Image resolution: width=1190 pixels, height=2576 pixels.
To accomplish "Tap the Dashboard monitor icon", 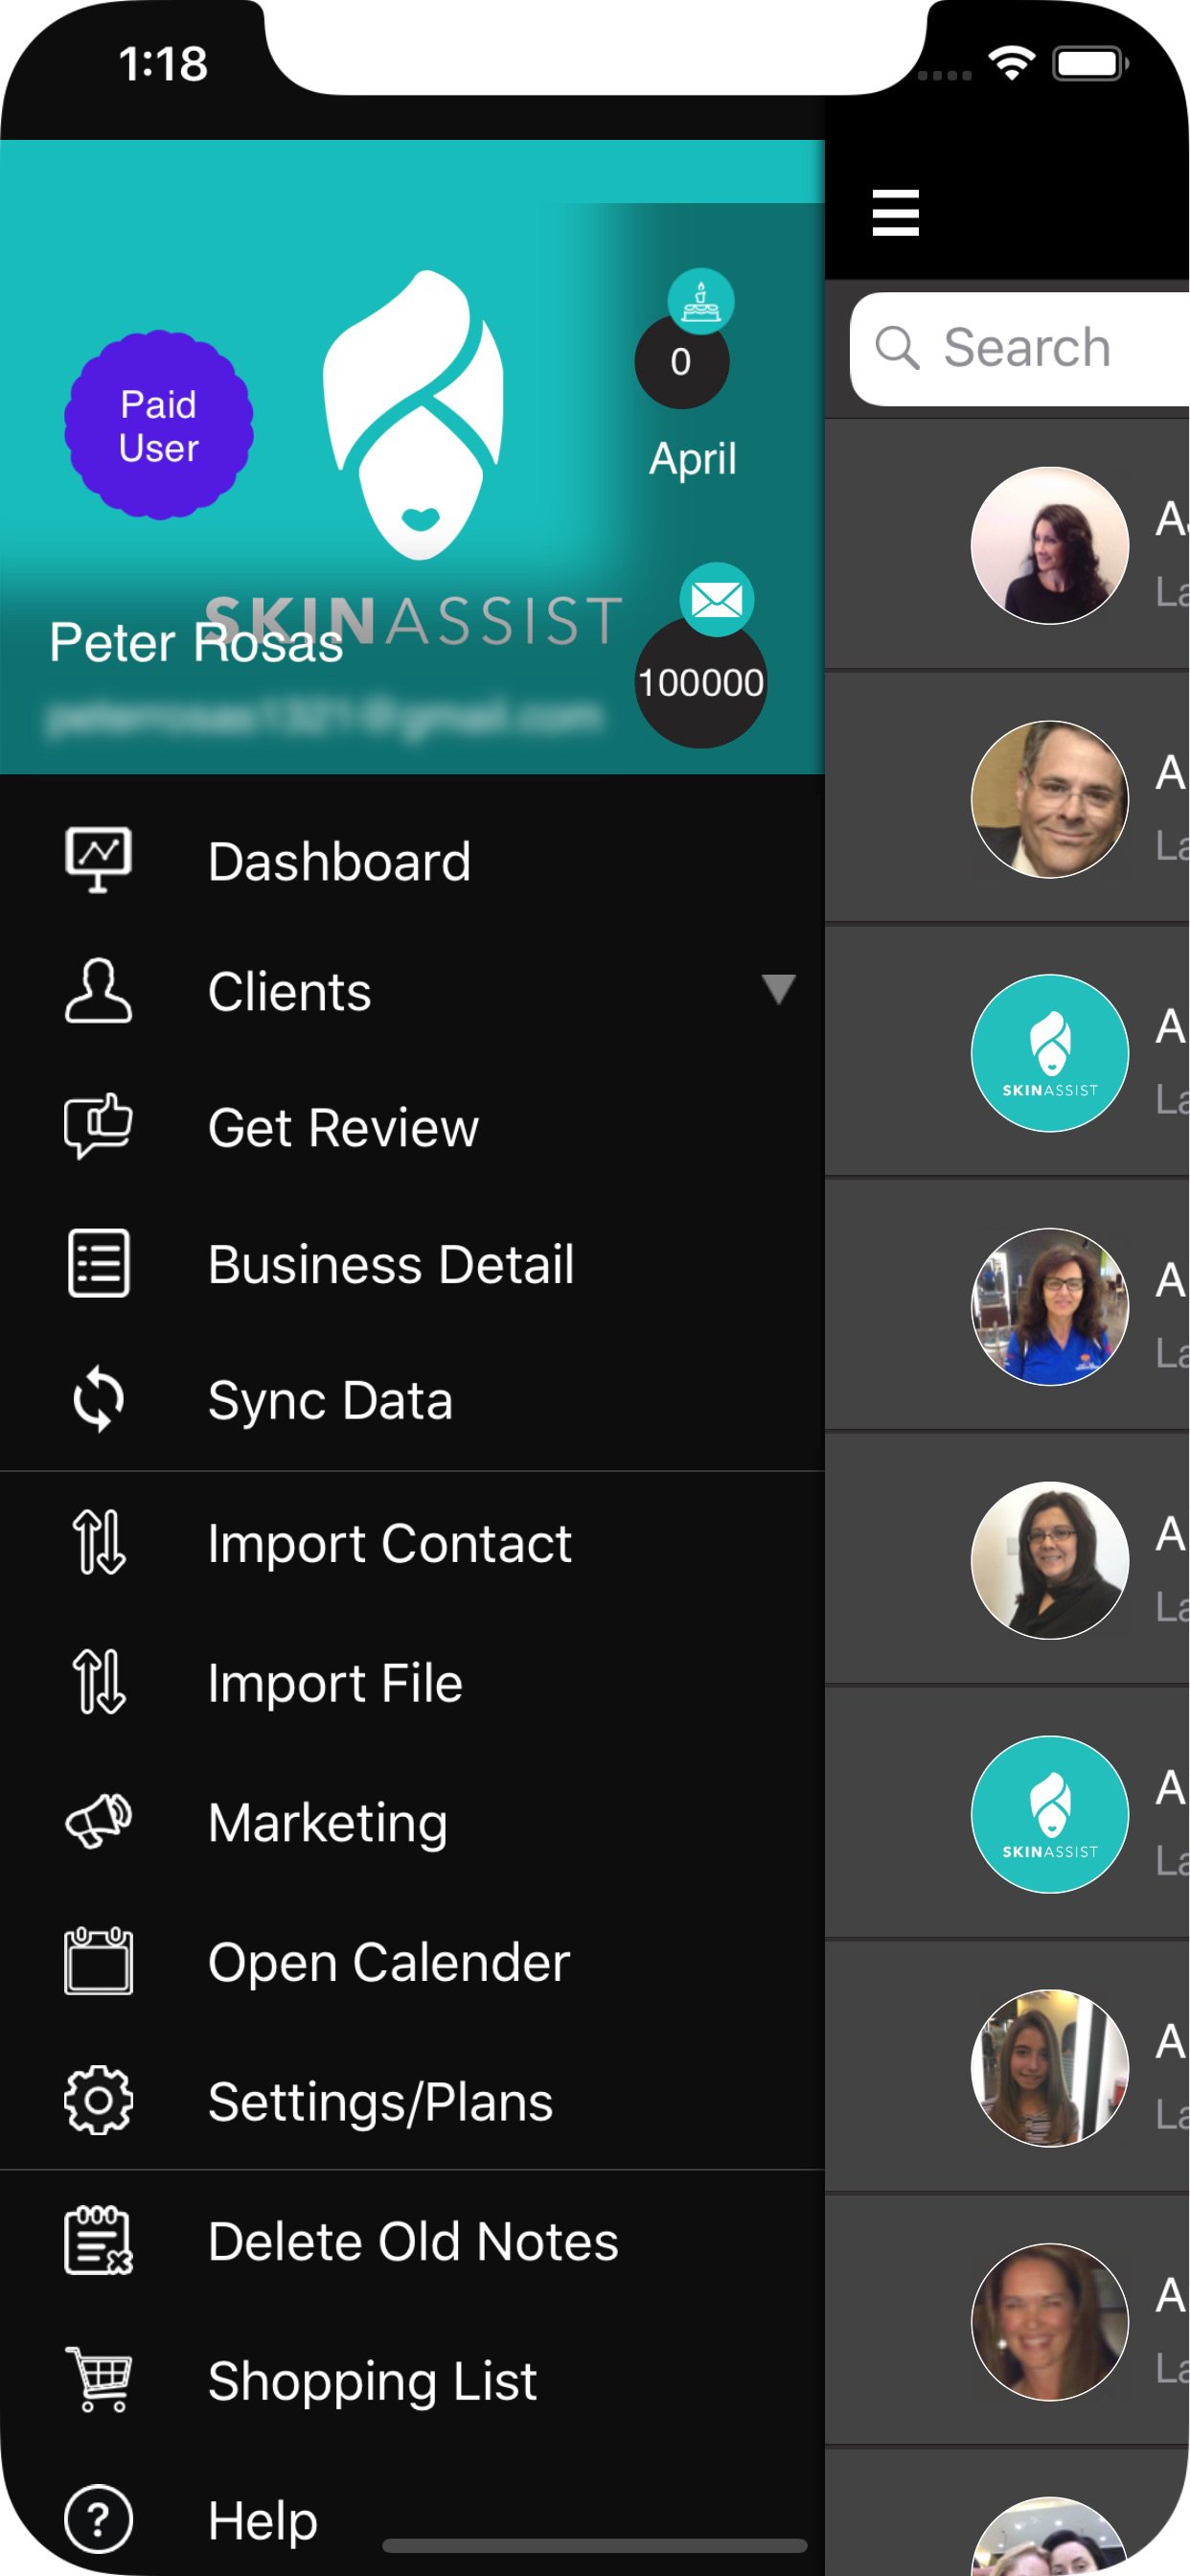I will (x=98, y=860).
